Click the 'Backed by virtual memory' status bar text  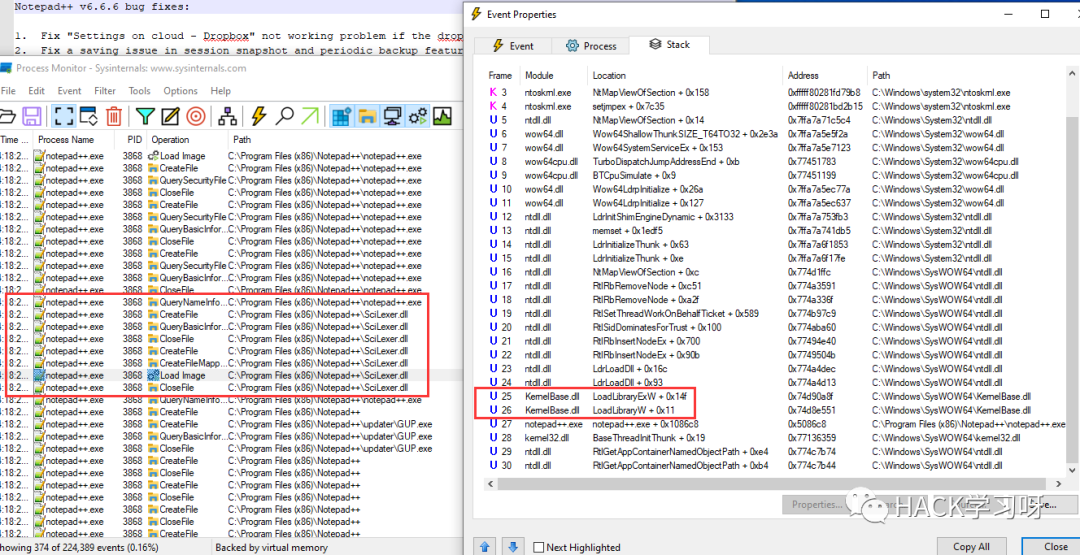(271, 547)
